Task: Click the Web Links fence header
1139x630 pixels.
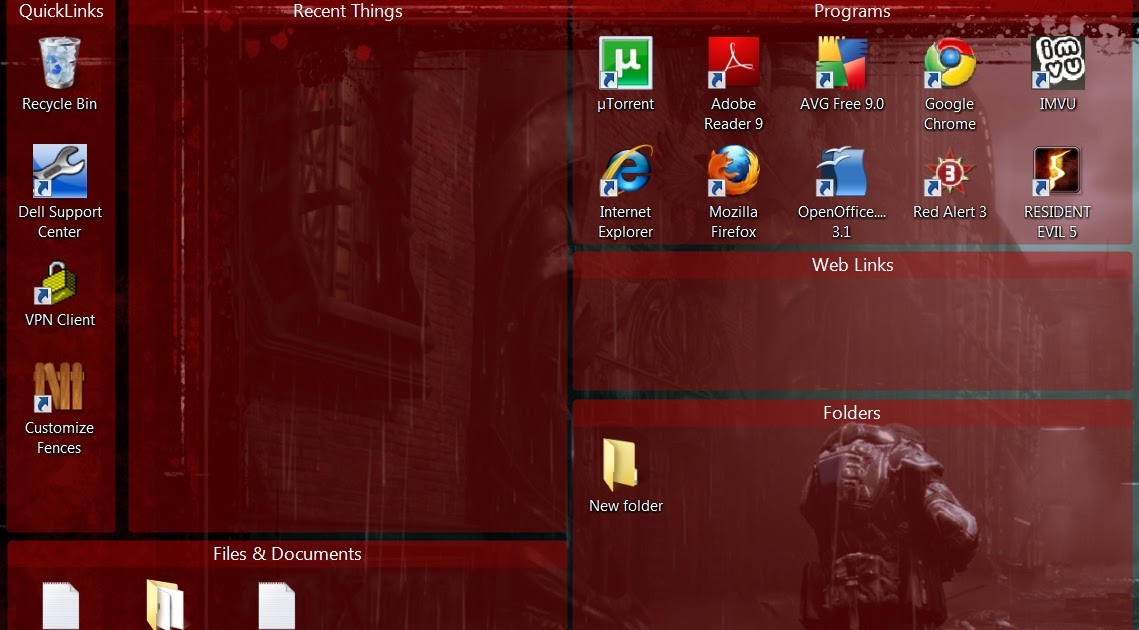Action: pos(852,264)
